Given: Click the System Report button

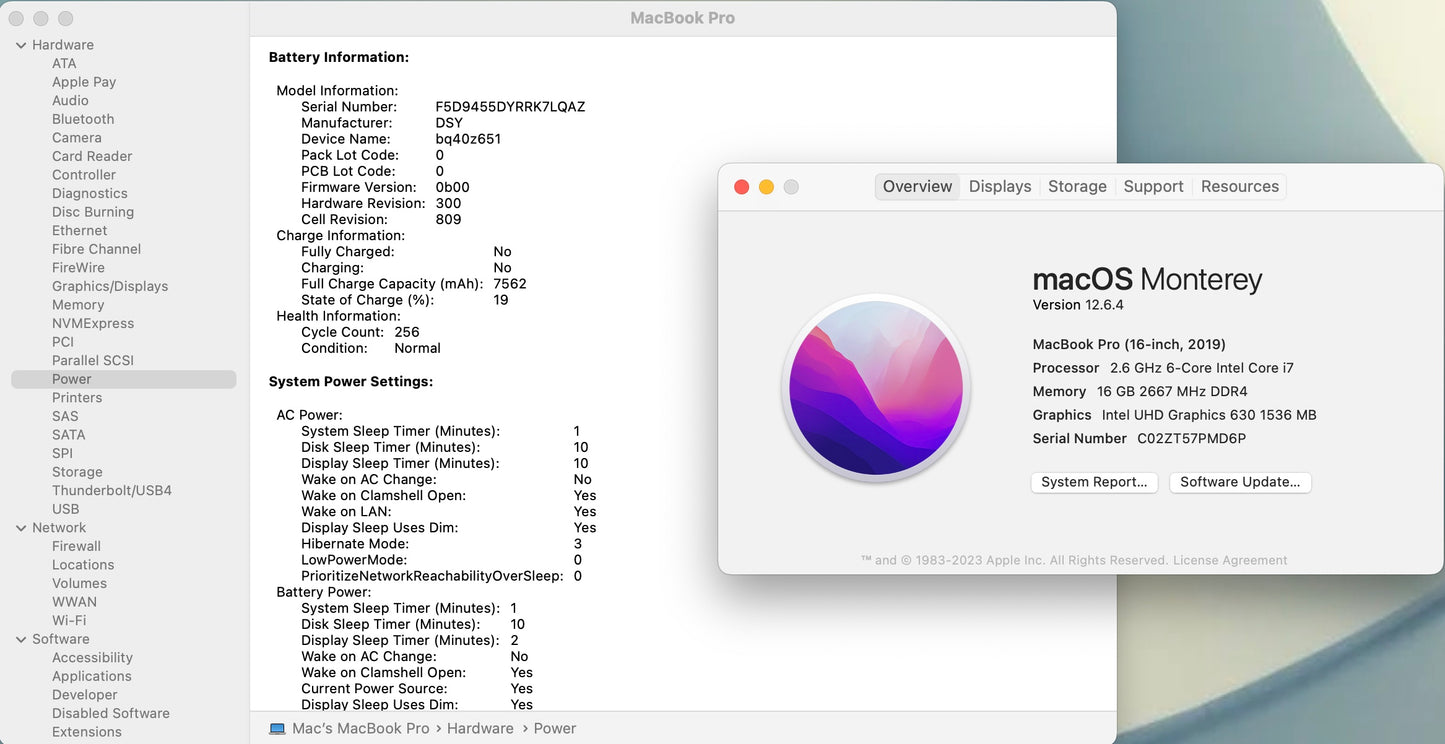Looking at the screenshot, I should pyautogui.click(x=1094, y=482).
